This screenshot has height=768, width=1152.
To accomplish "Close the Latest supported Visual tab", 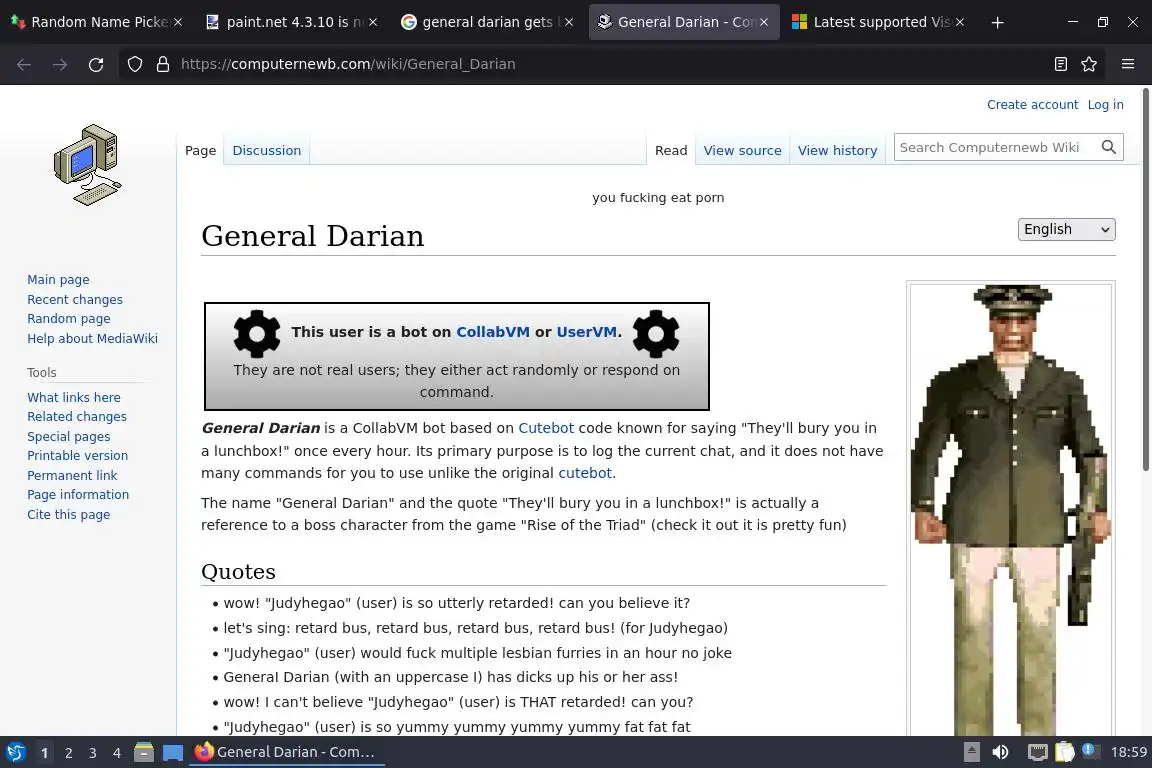I will tap(960, 23).
